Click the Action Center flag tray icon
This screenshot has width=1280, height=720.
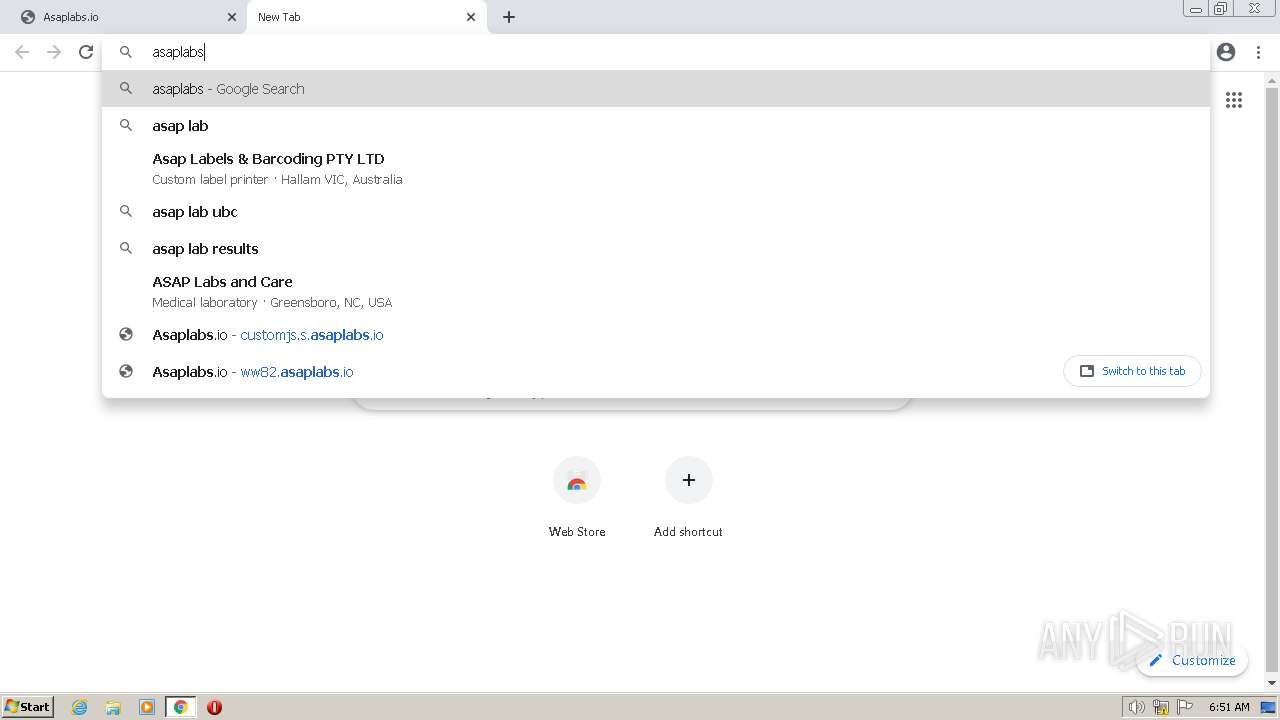(1186, 707)
